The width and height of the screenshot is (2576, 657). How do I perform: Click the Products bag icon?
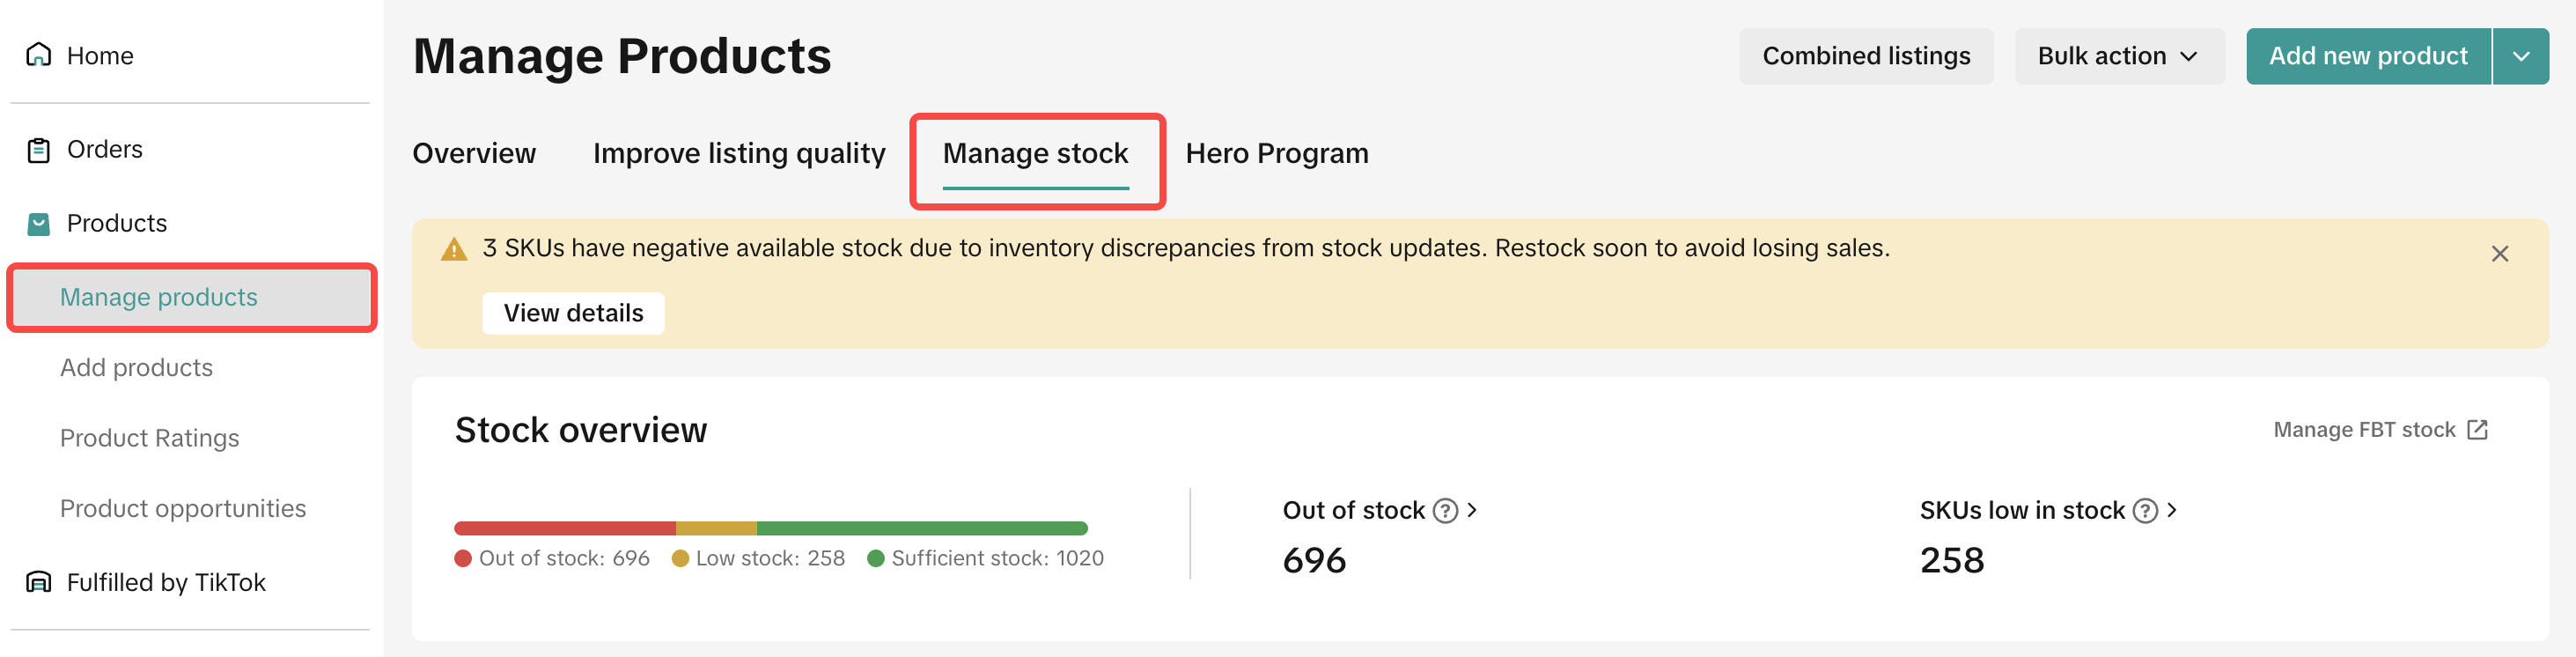38,224
